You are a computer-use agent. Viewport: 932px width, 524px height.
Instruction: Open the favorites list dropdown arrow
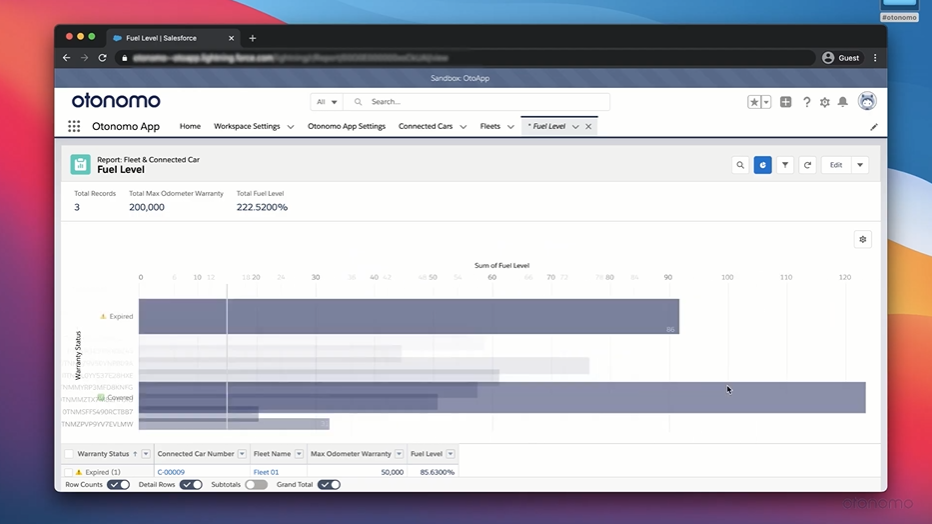point(766,102)
